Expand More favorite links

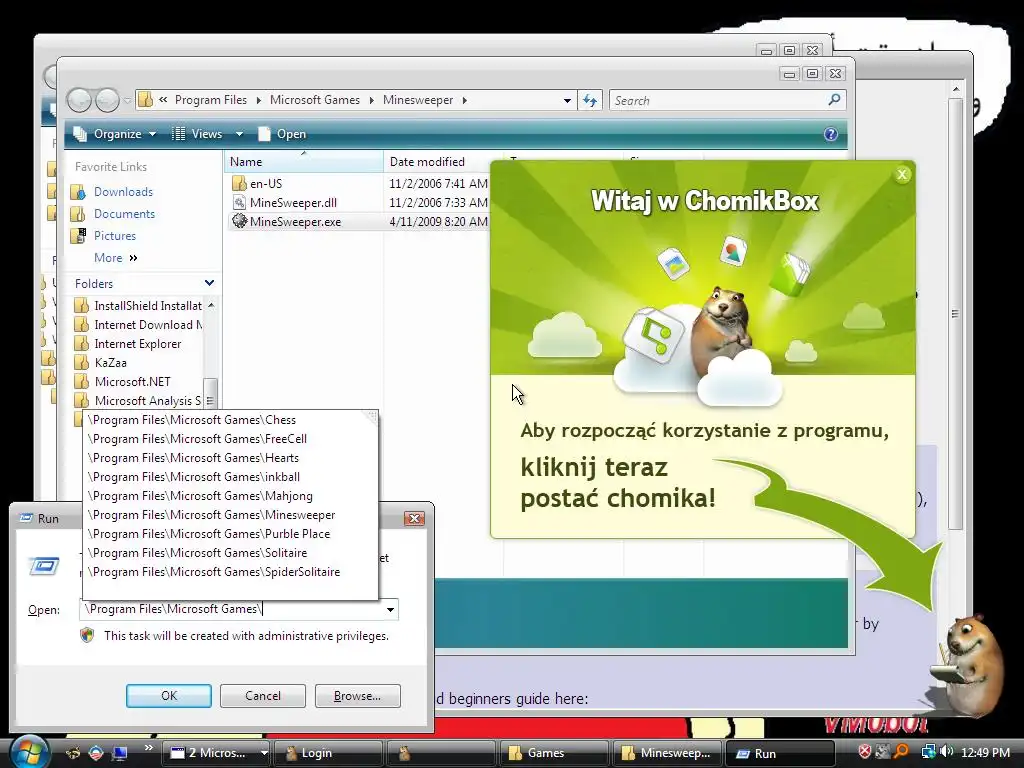point(116,258)
